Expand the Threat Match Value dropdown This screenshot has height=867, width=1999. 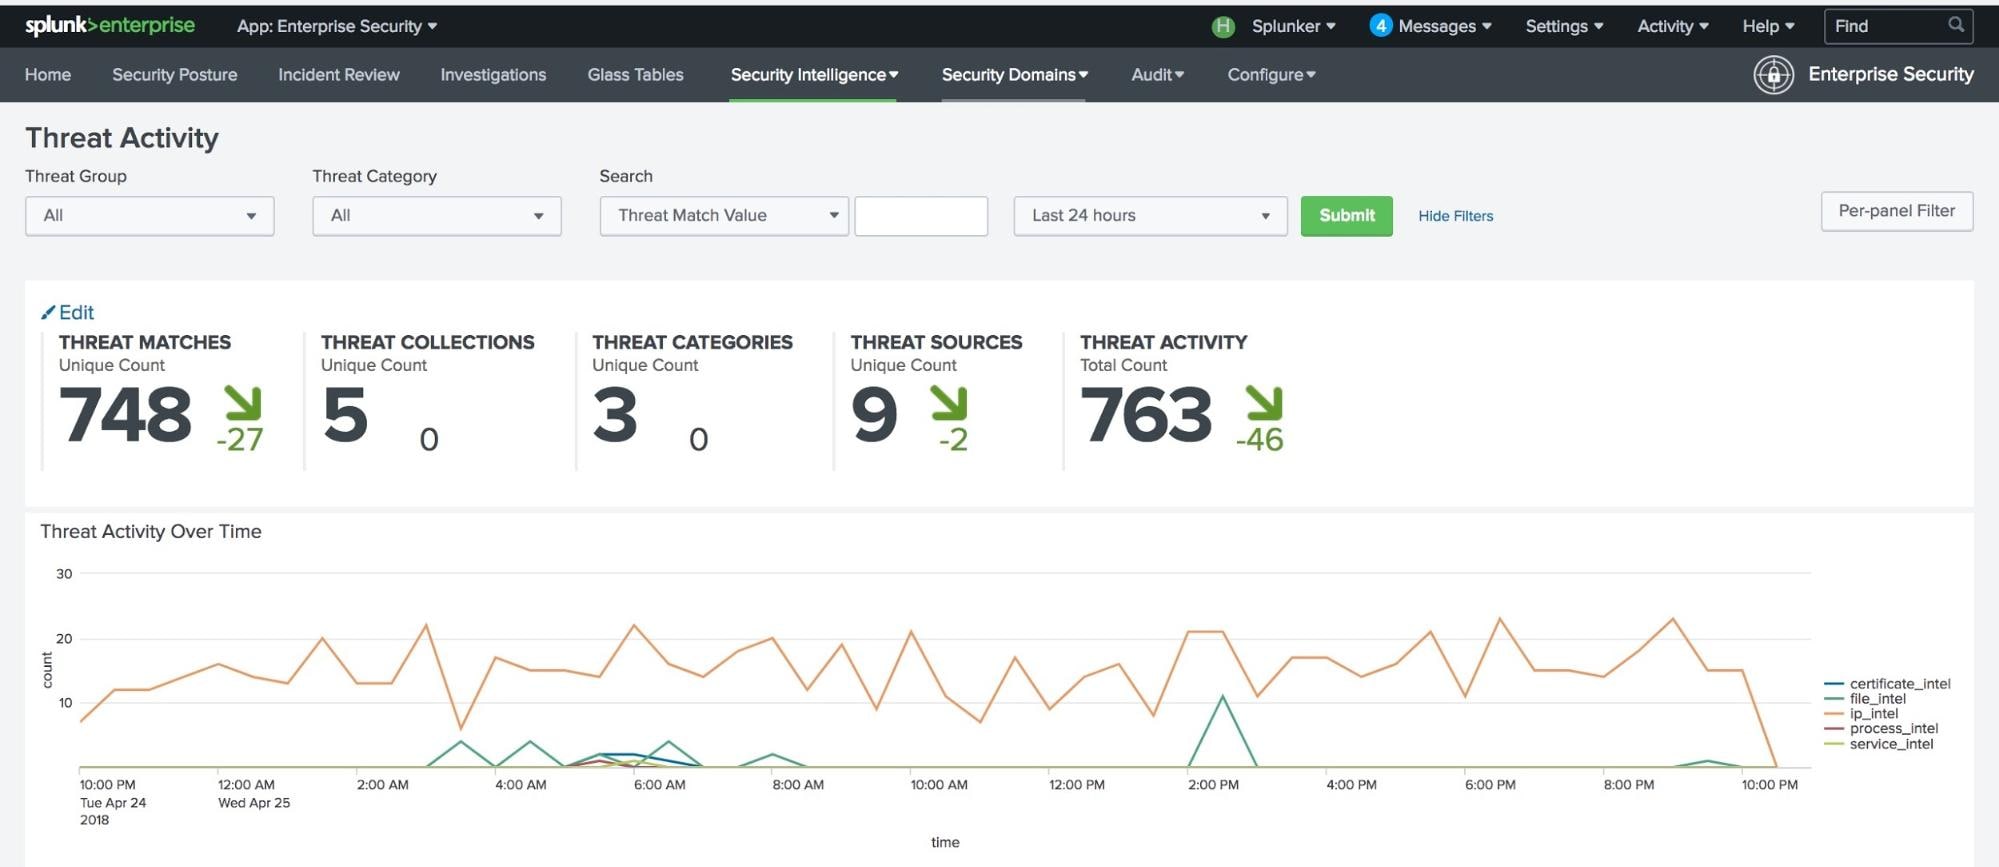[724, 216]
